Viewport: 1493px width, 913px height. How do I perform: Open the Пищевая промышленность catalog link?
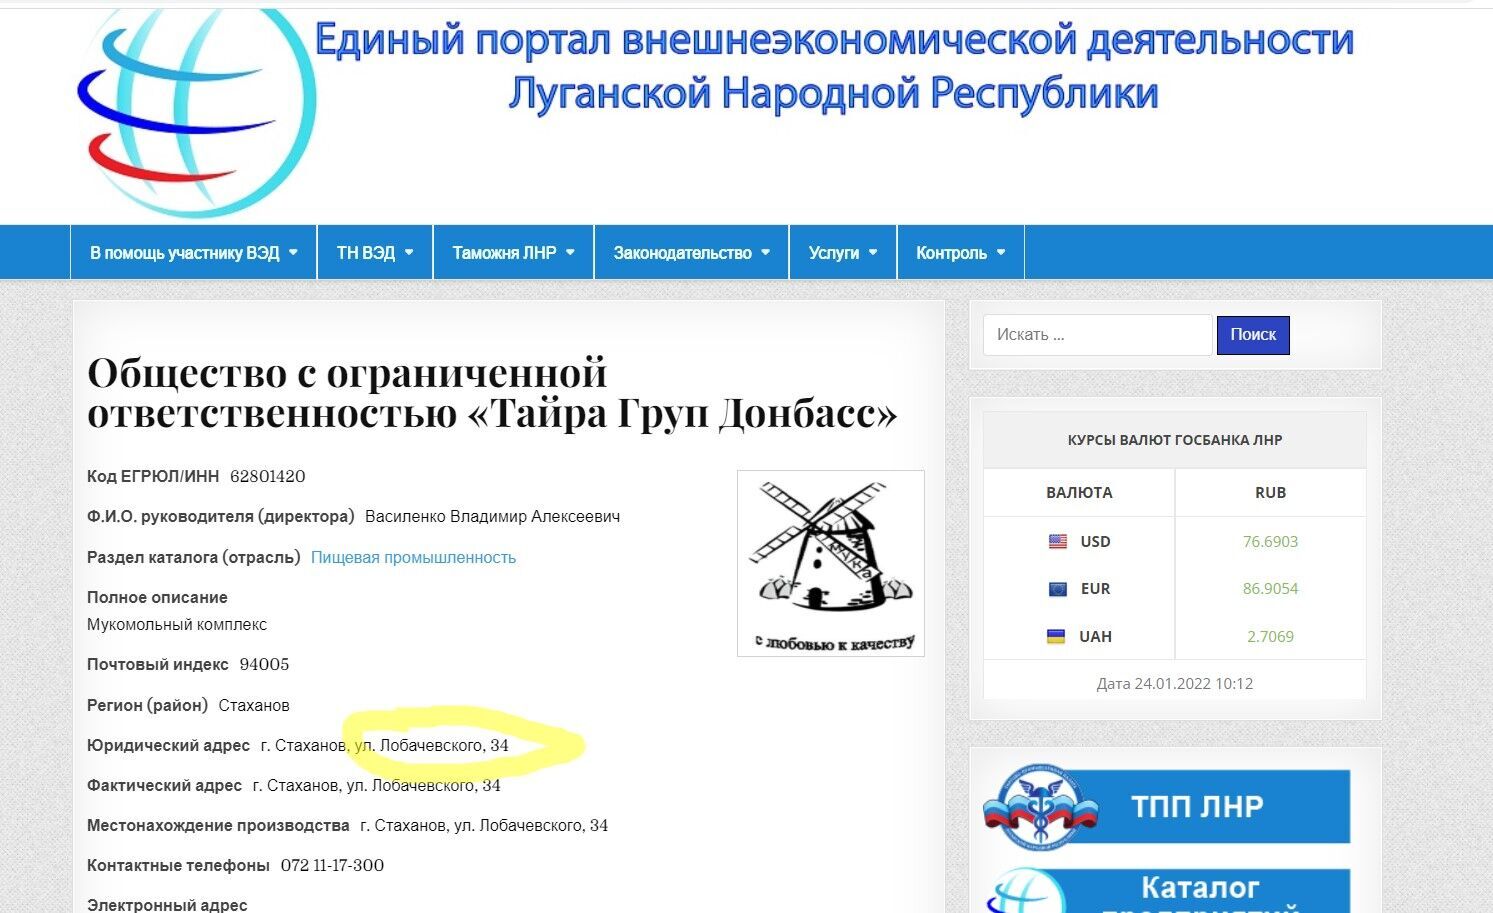(413, 557)
